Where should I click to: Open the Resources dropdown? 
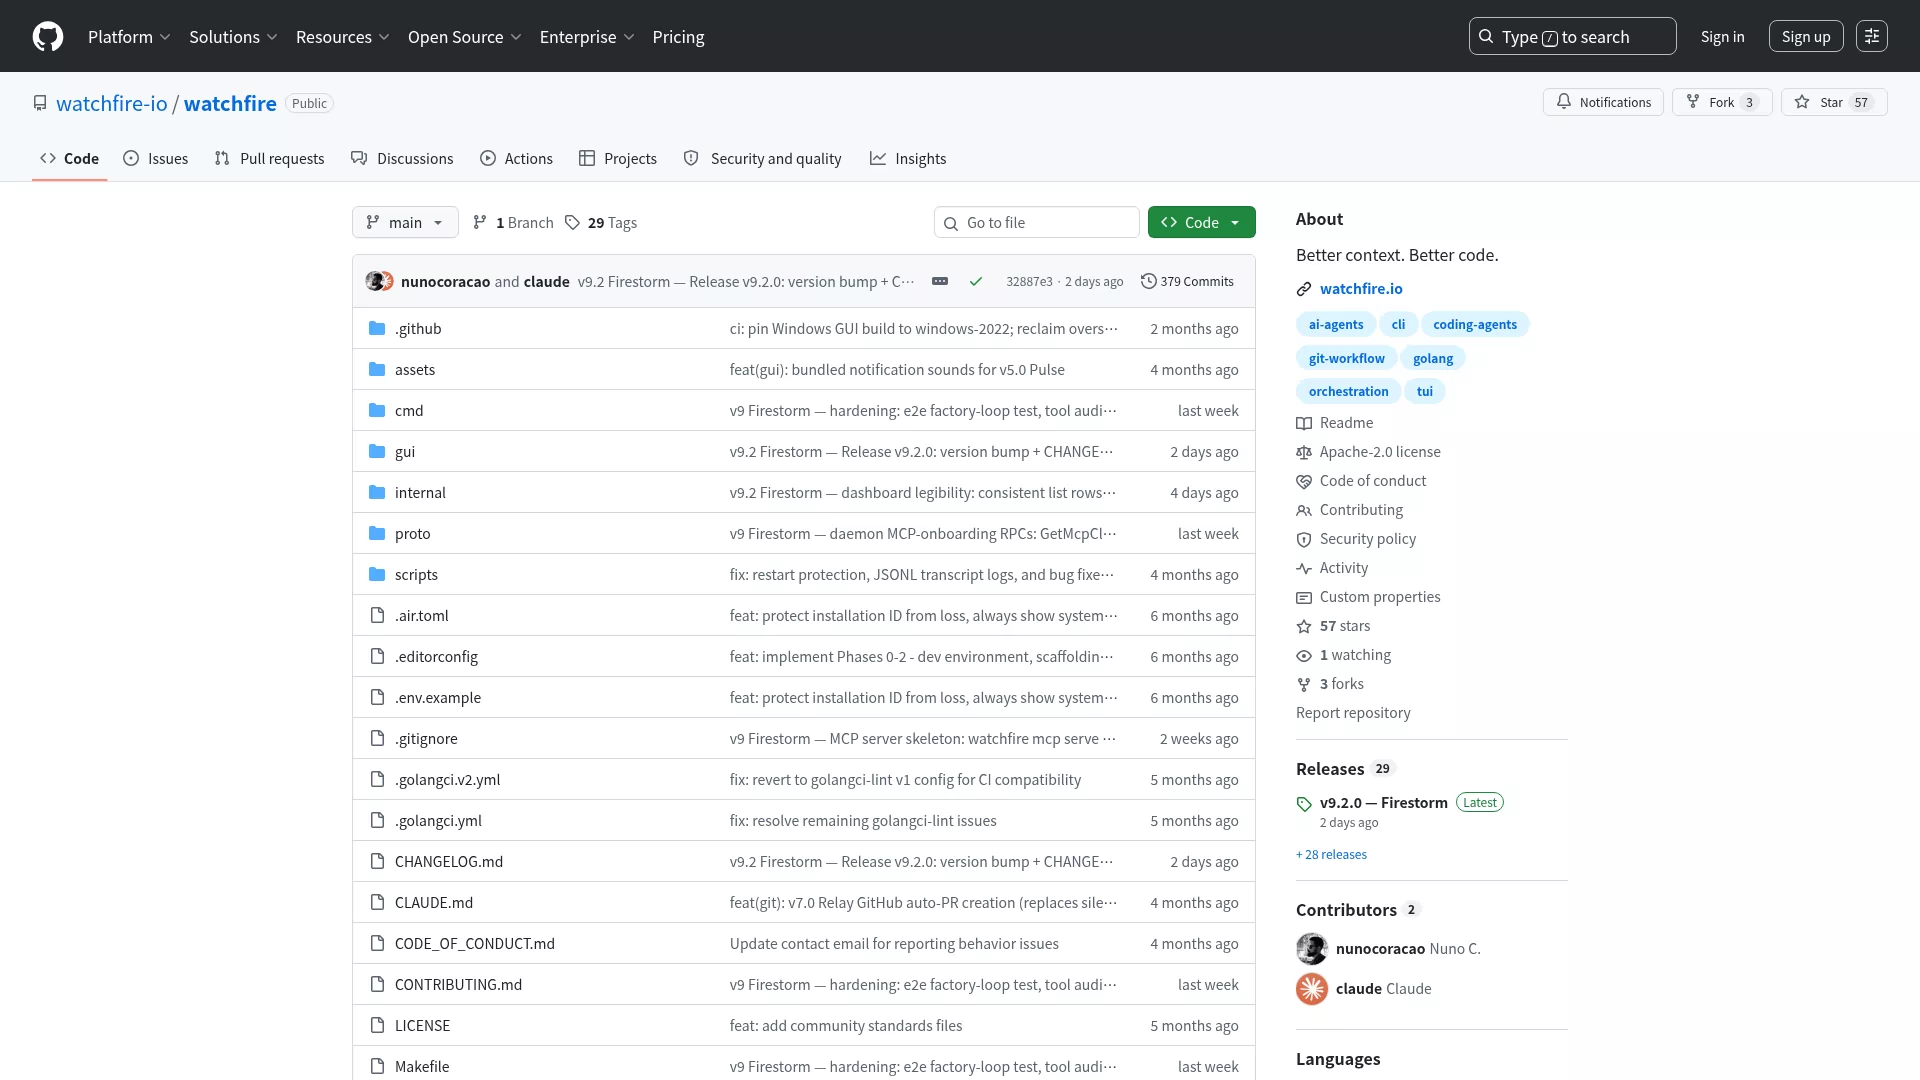(x=342, y=37)
